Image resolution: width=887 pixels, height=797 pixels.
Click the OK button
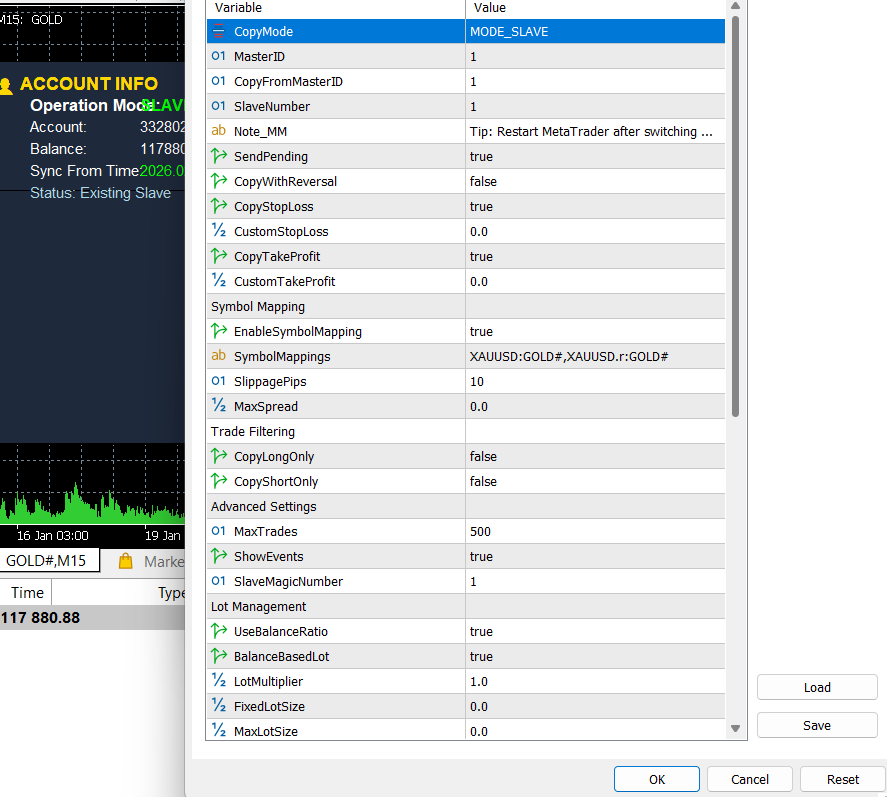(x=657, y=779)
